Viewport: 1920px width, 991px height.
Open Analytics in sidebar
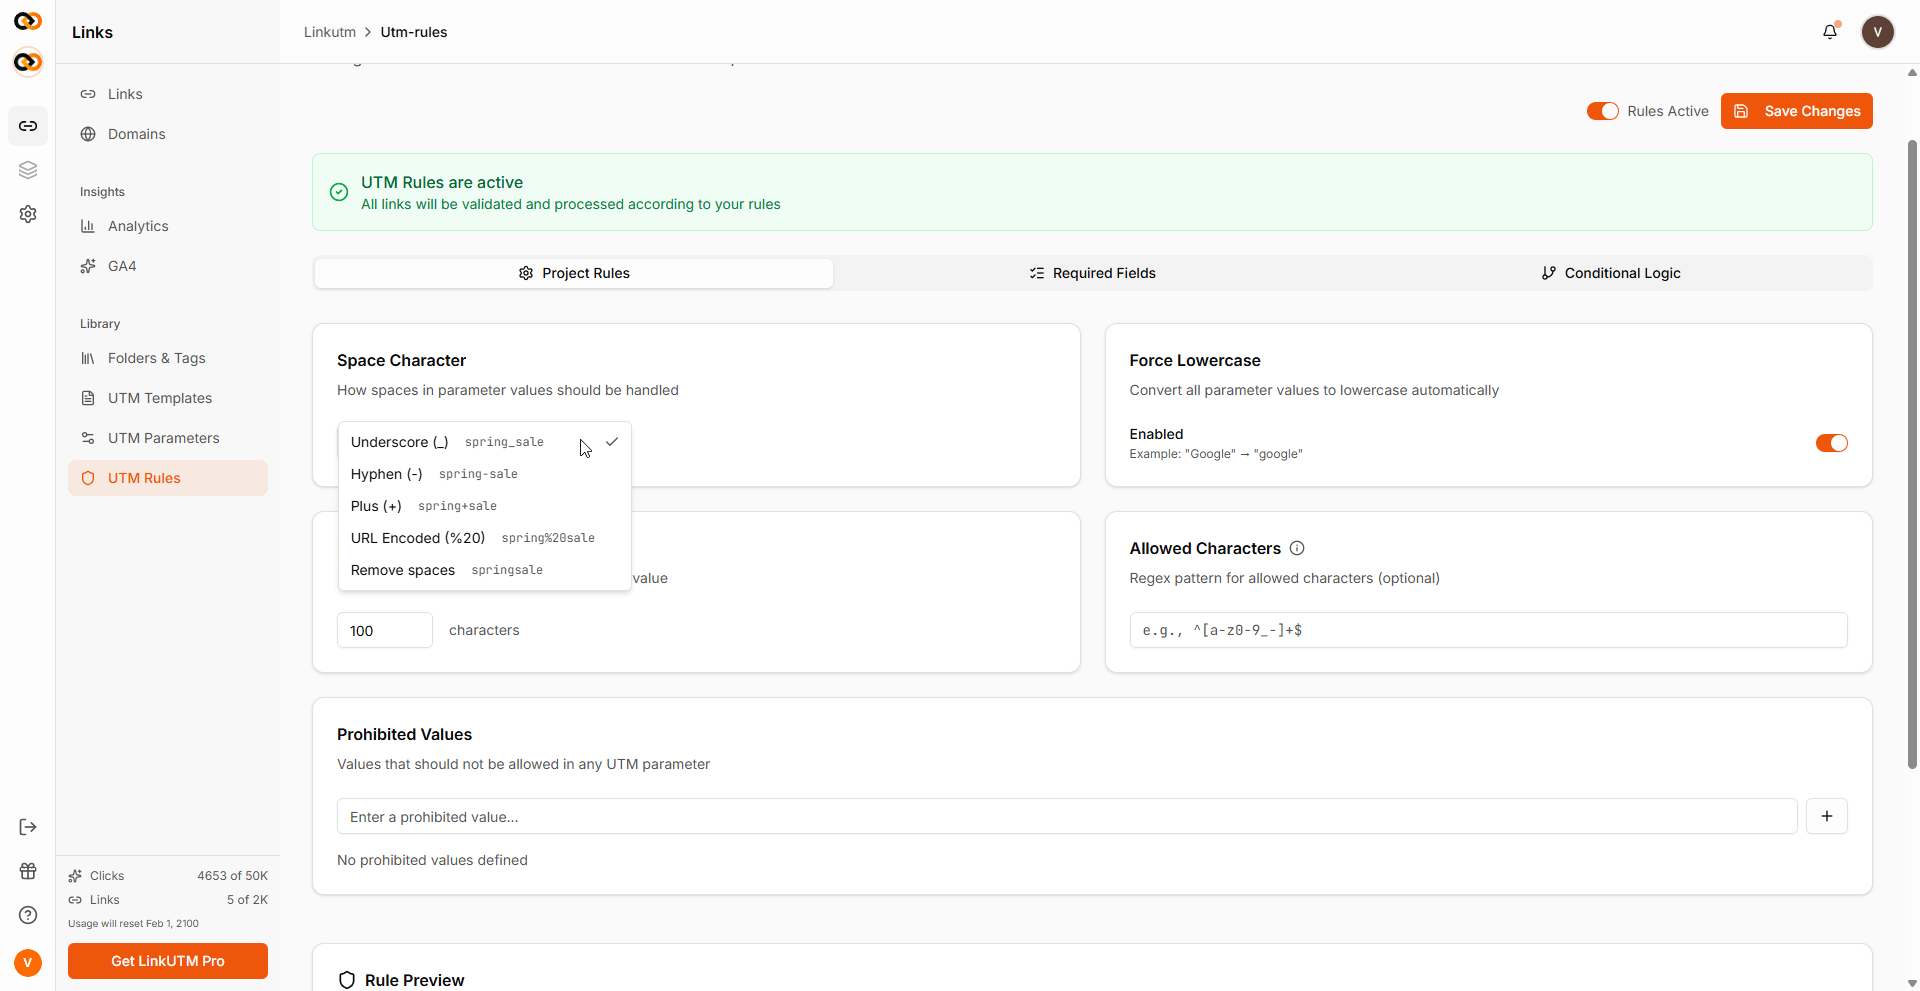tap(168, 226)
